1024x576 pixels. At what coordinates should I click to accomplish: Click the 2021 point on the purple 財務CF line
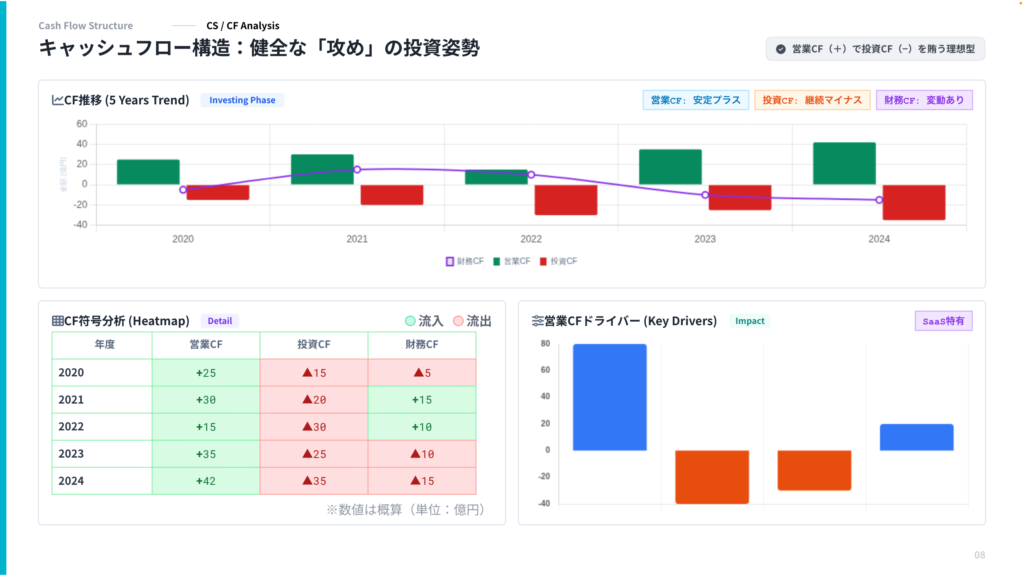(x=357, y=170)
